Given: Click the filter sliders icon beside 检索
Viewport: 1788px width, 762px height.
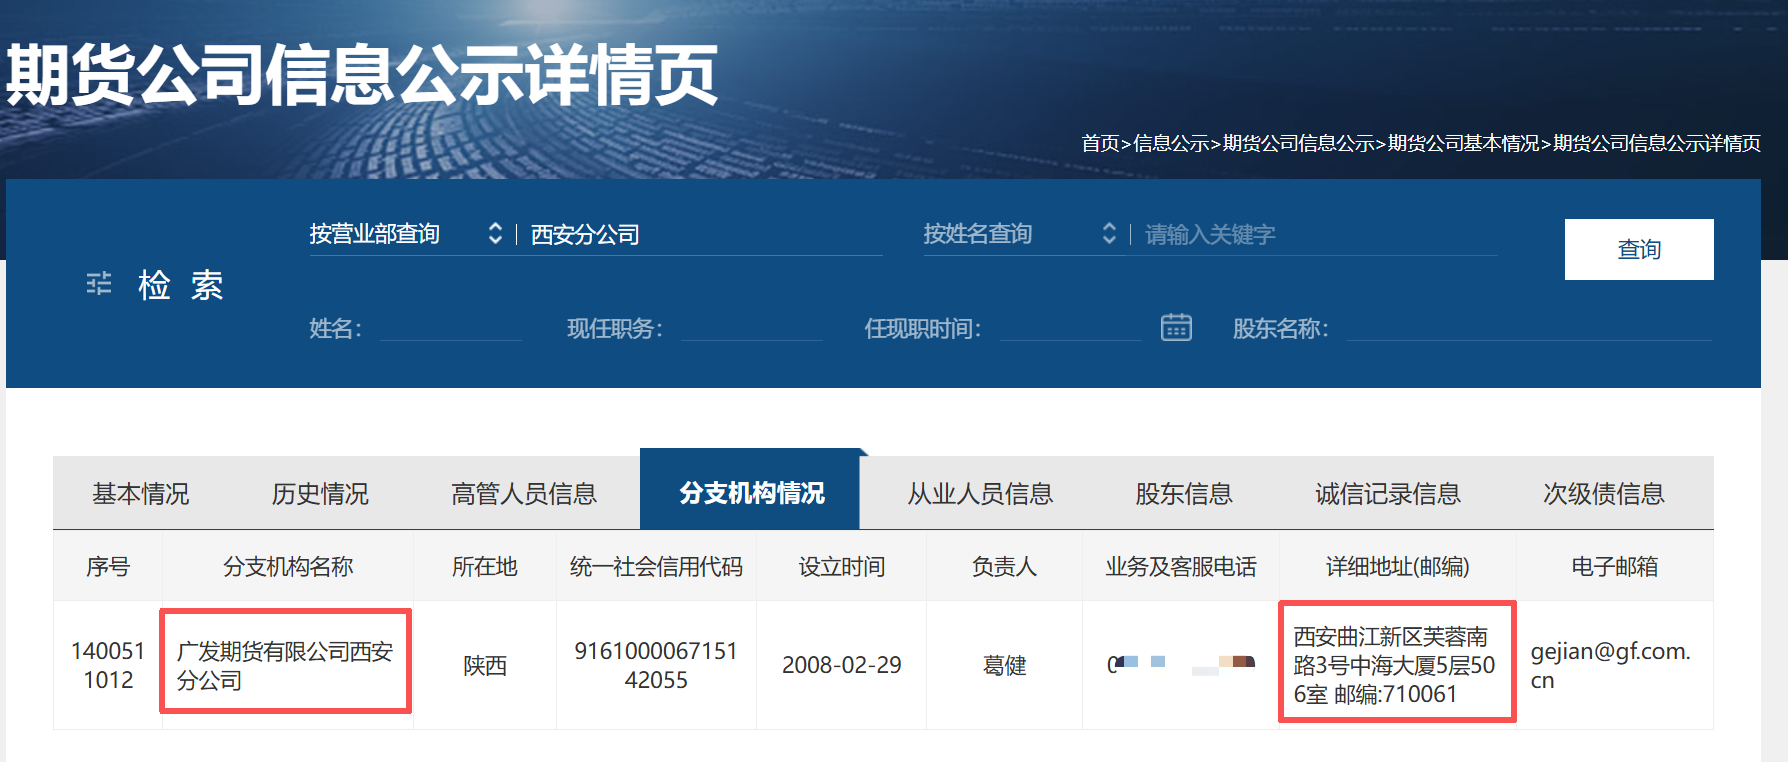Looking at the screenshot, I should tap(99, 284).
